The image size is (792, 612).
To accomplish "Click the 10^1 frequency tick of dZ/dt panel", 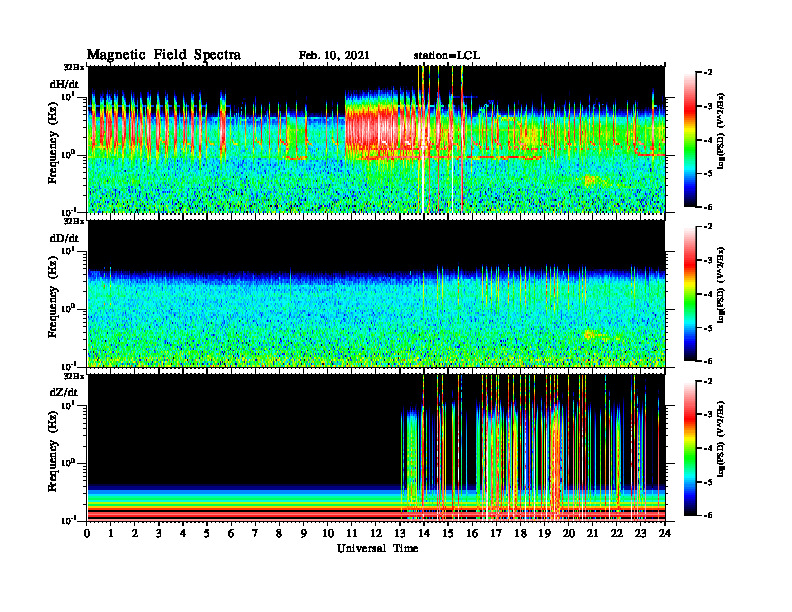I will click(68, 405).
